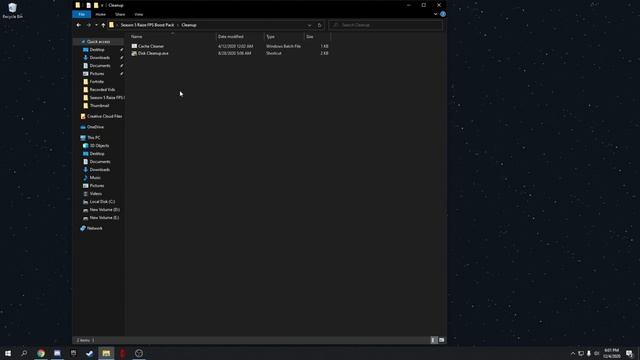Click the New folder icon in the title bar
The image size is (640, 360).
tap(96, 5)
